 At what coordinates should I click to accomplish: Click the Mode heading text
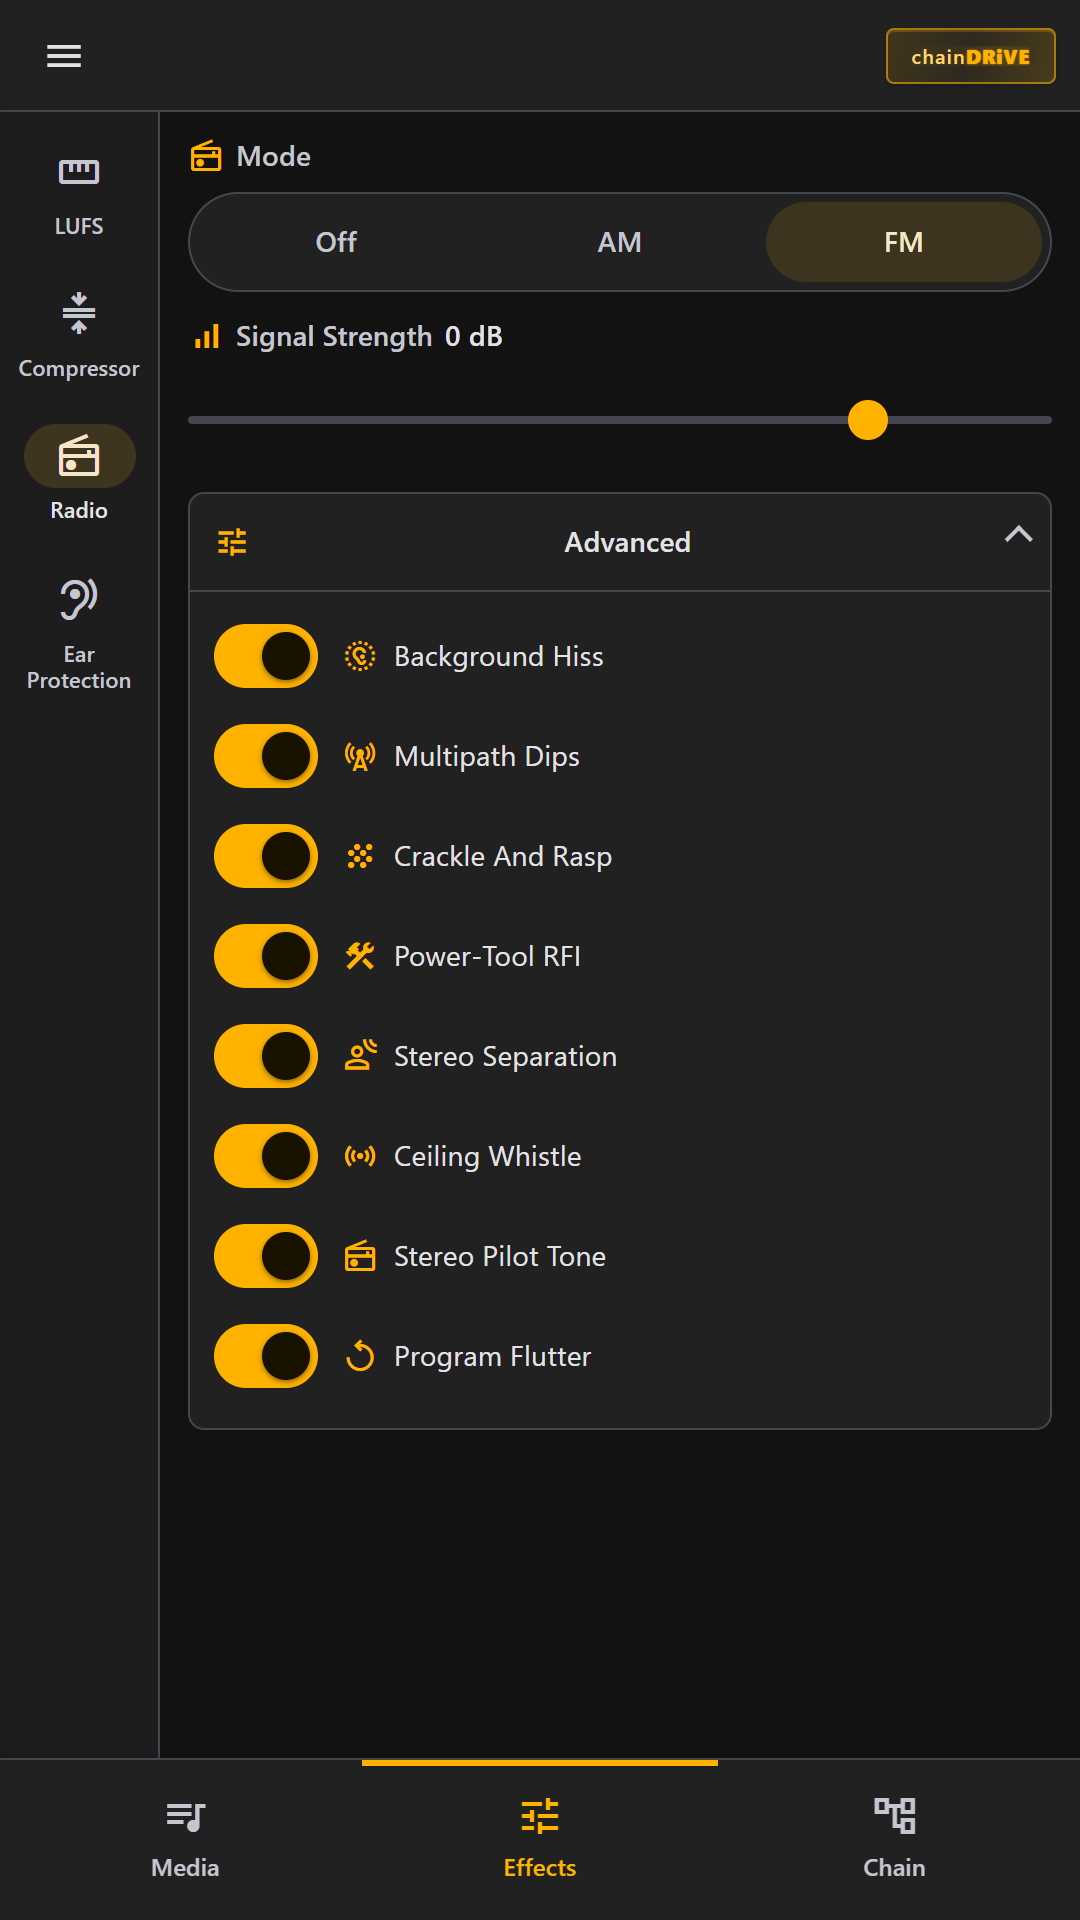click(x=274, y=156)
